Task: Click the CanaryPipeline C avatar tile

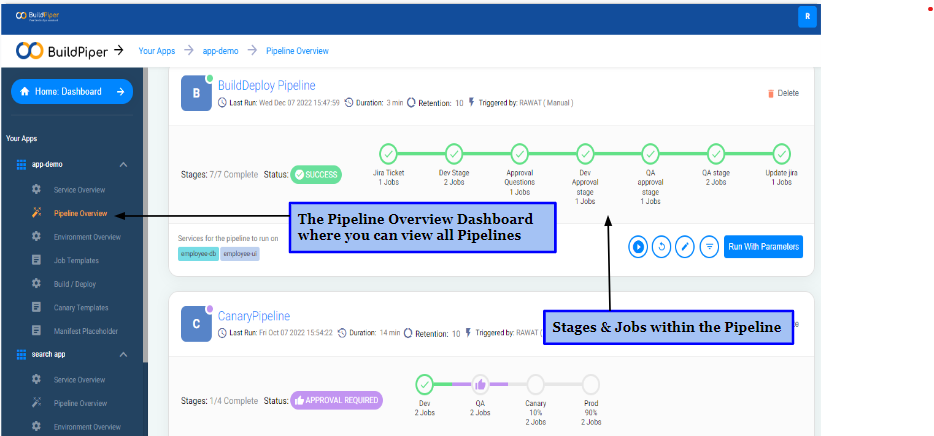Action: [x=196, y=323]
